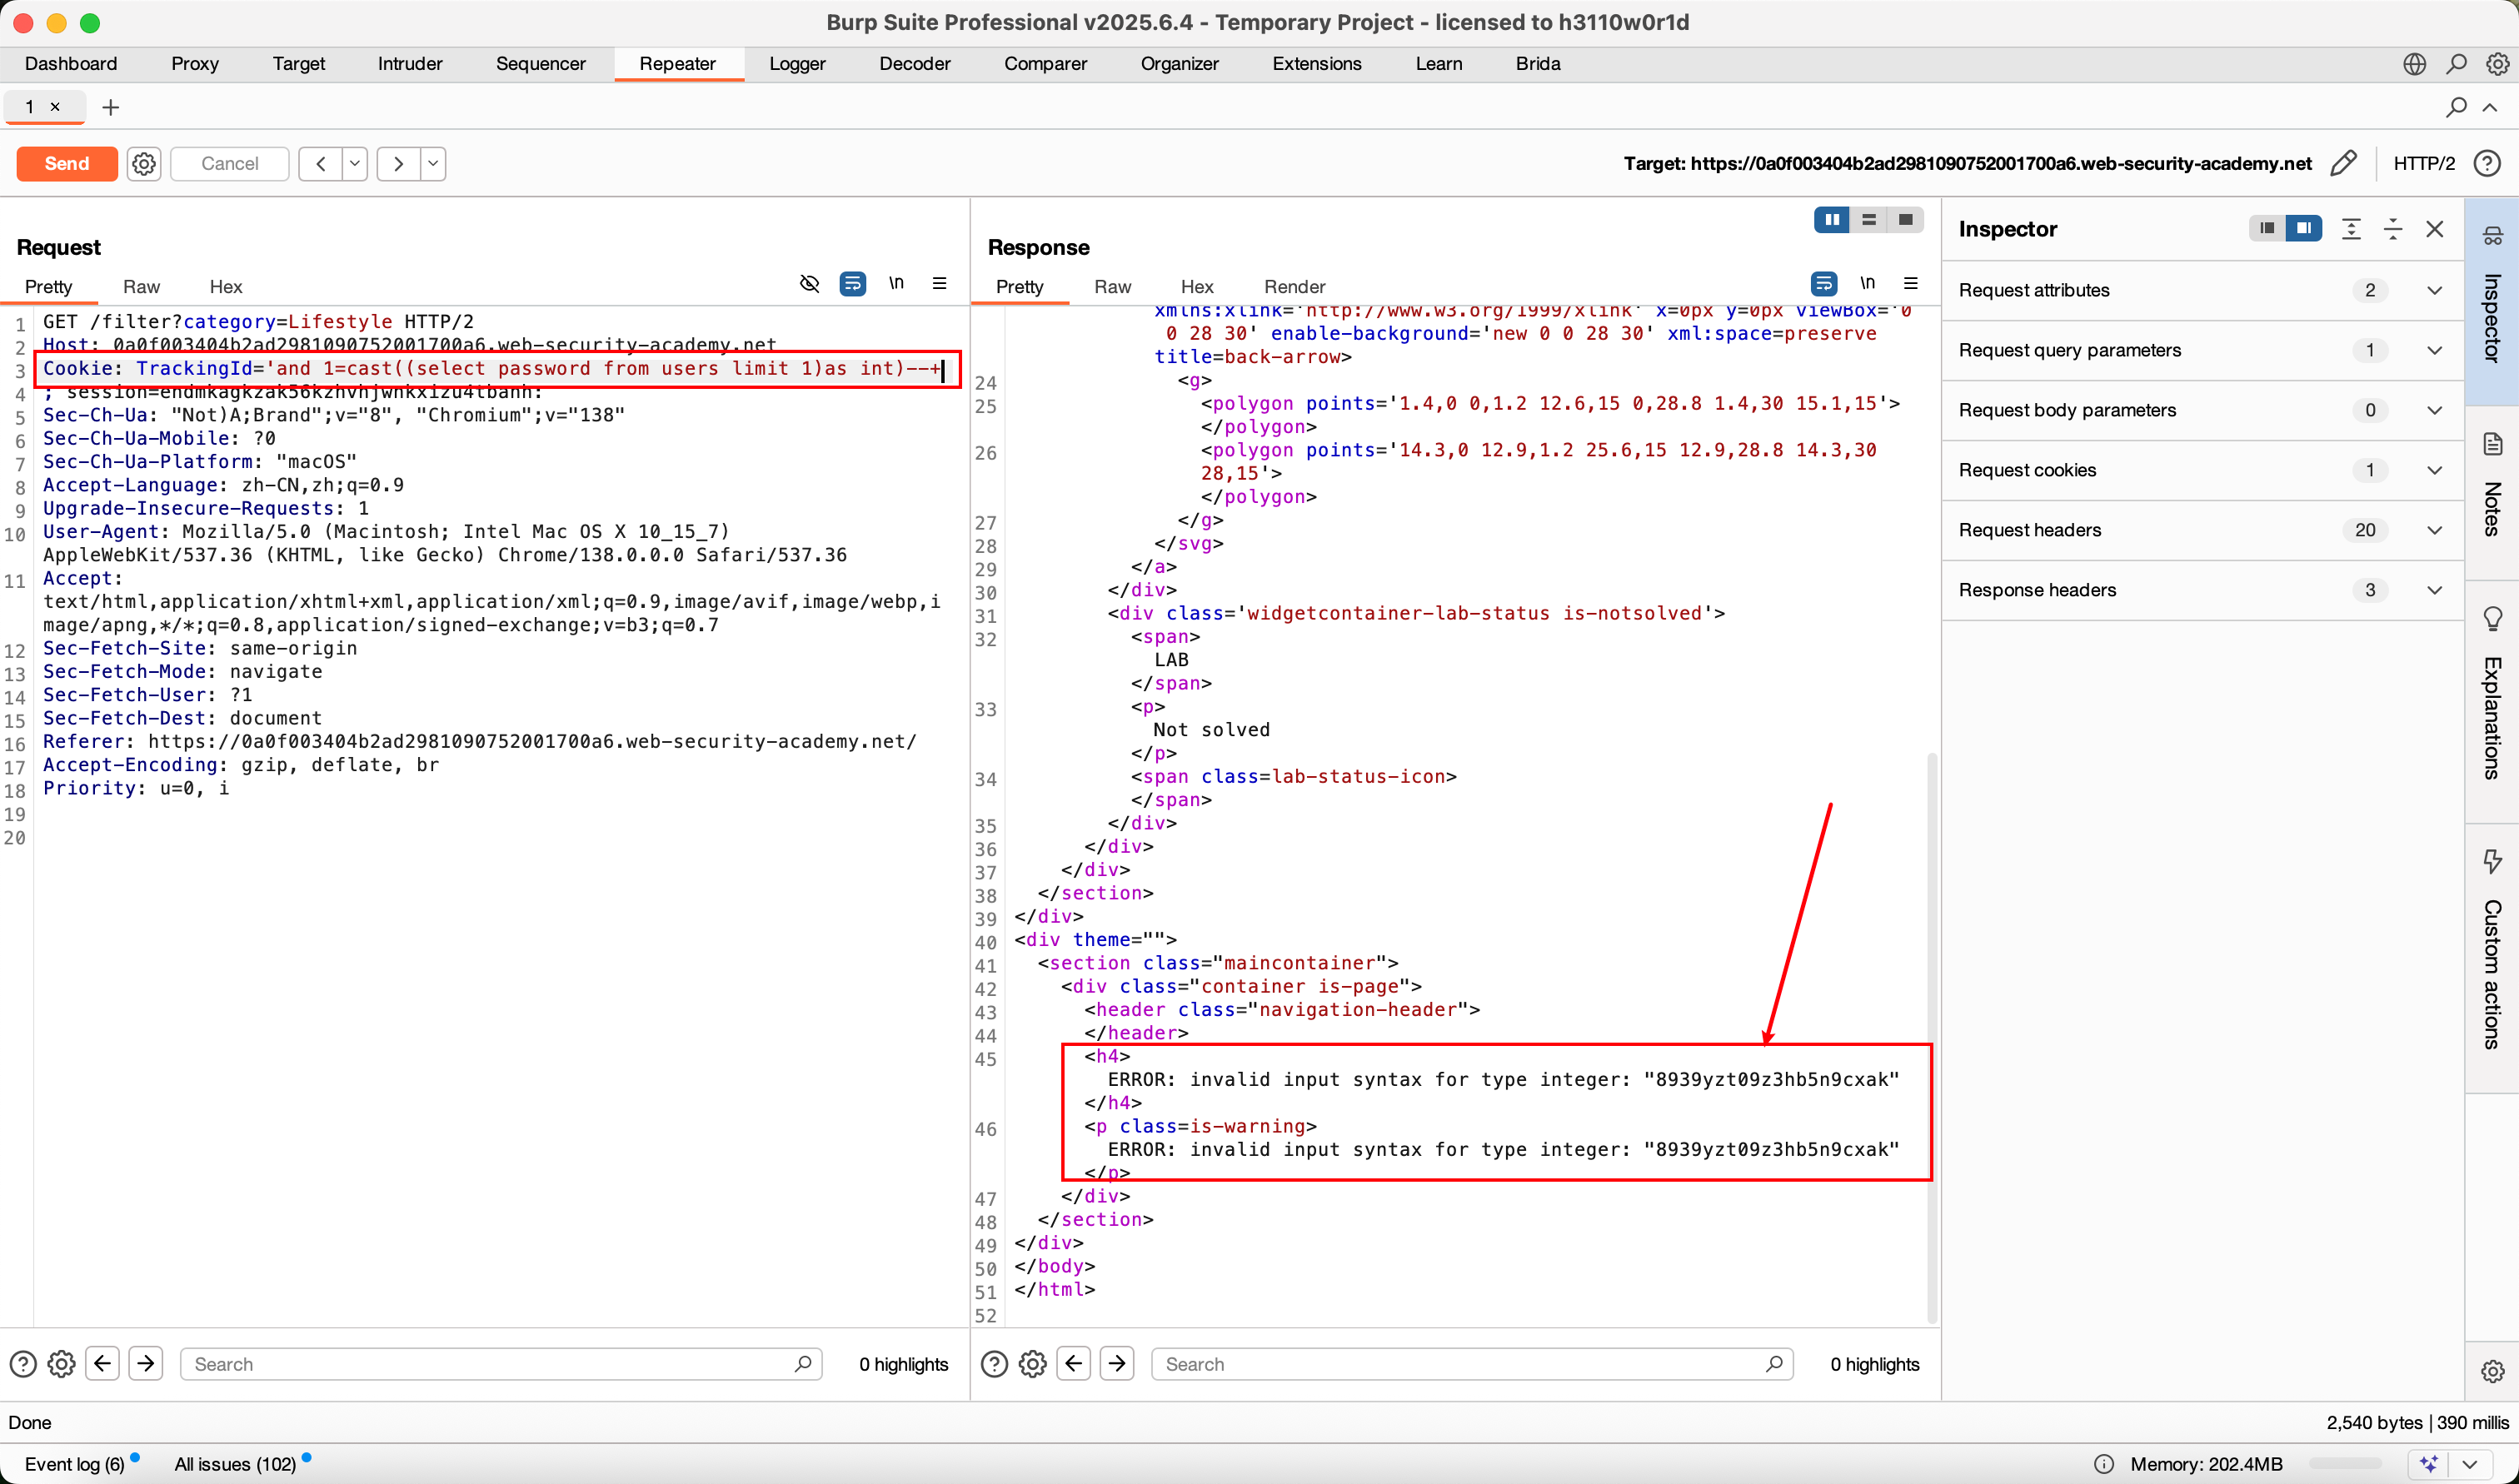Click the Cancel button

(230, 163)
